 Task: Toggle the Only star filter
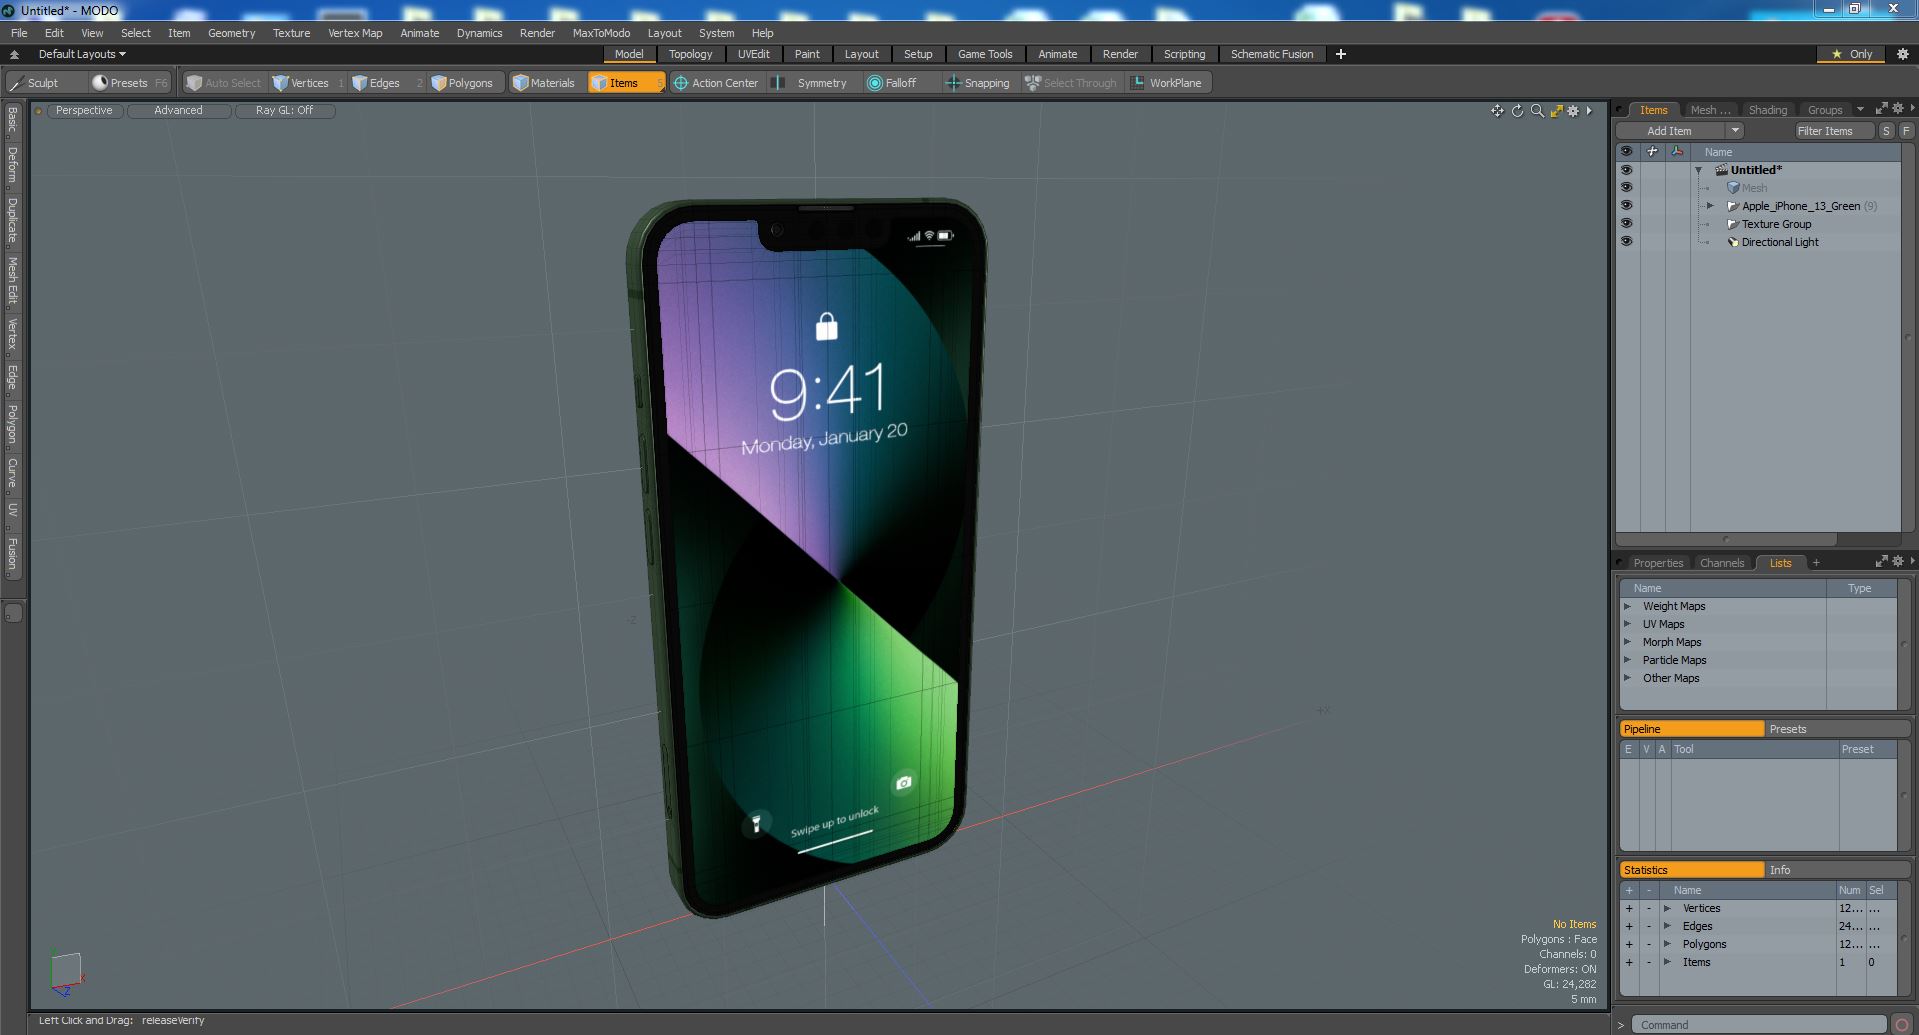(x=1852, y=54)
